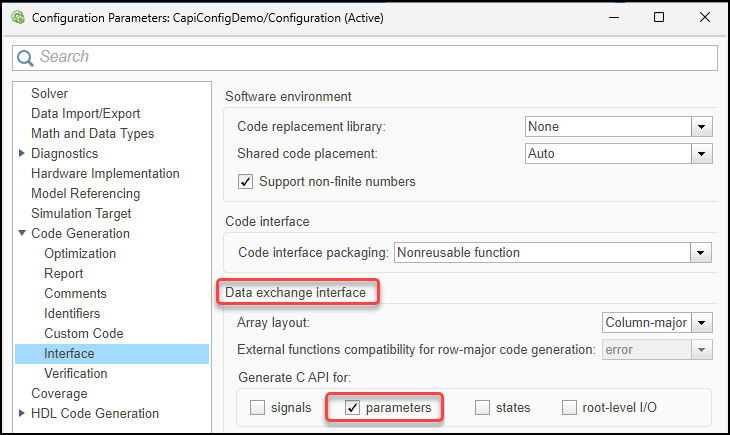Collapse the Code Generation tree node
This screenshot has width=730, height=435.
point(22,234)
